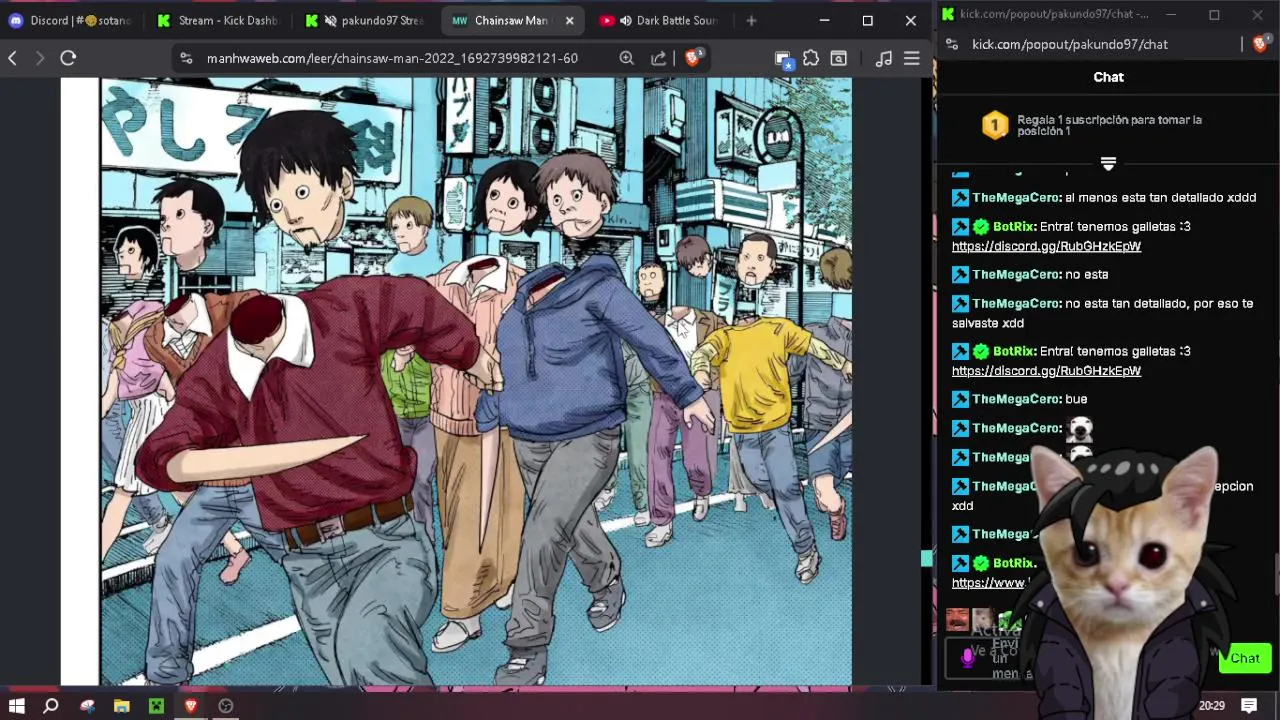Open Brave Shields in Kick chat window
This screenshot has height=720, width=1280.
click(1261, 44)
